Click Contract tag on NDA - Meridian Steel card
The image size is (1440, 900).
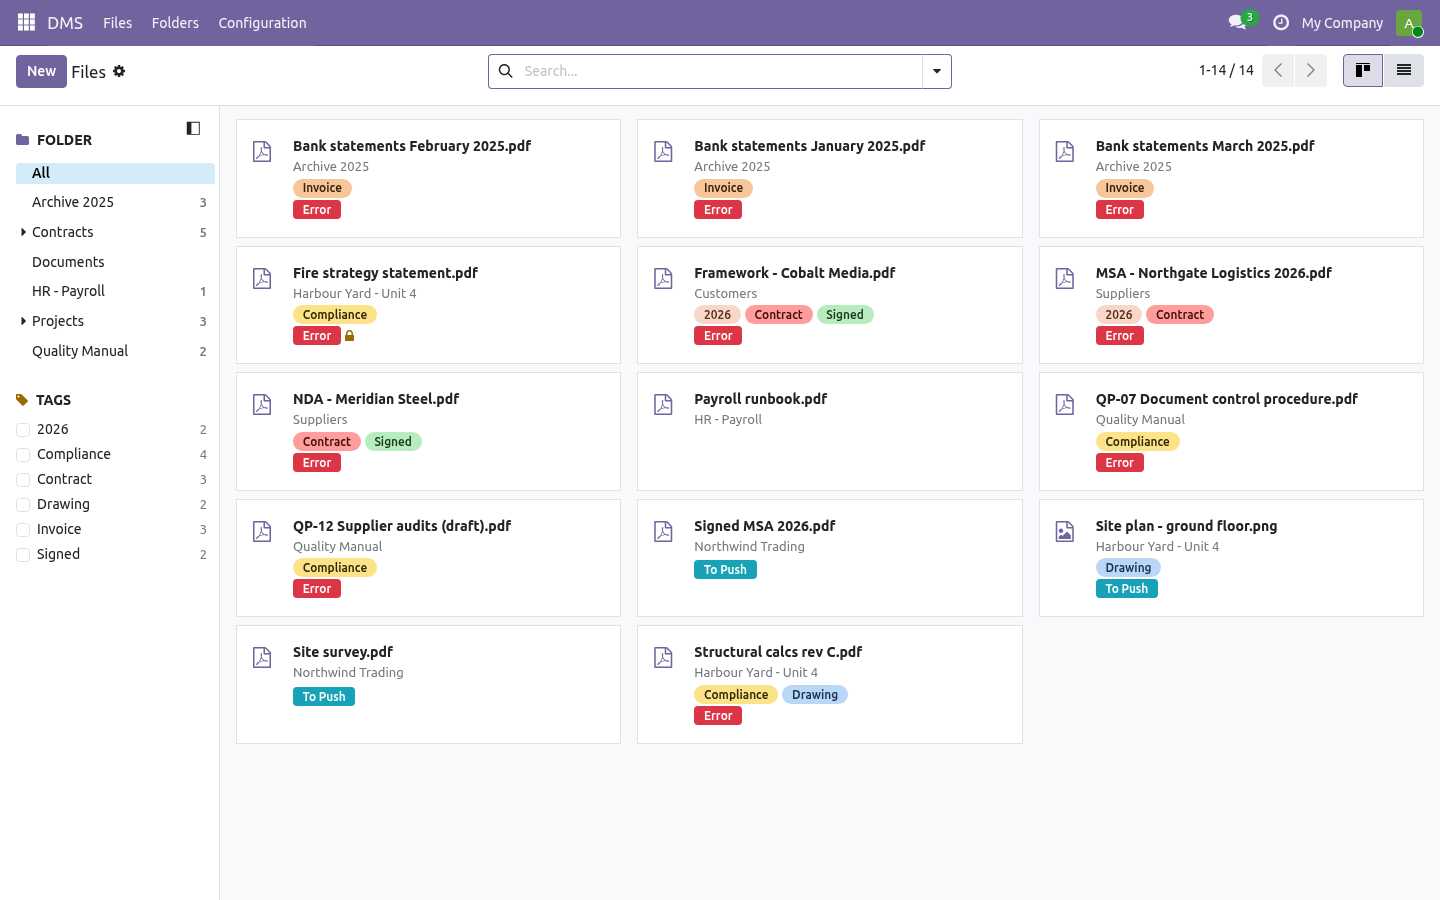pos(327,442)
